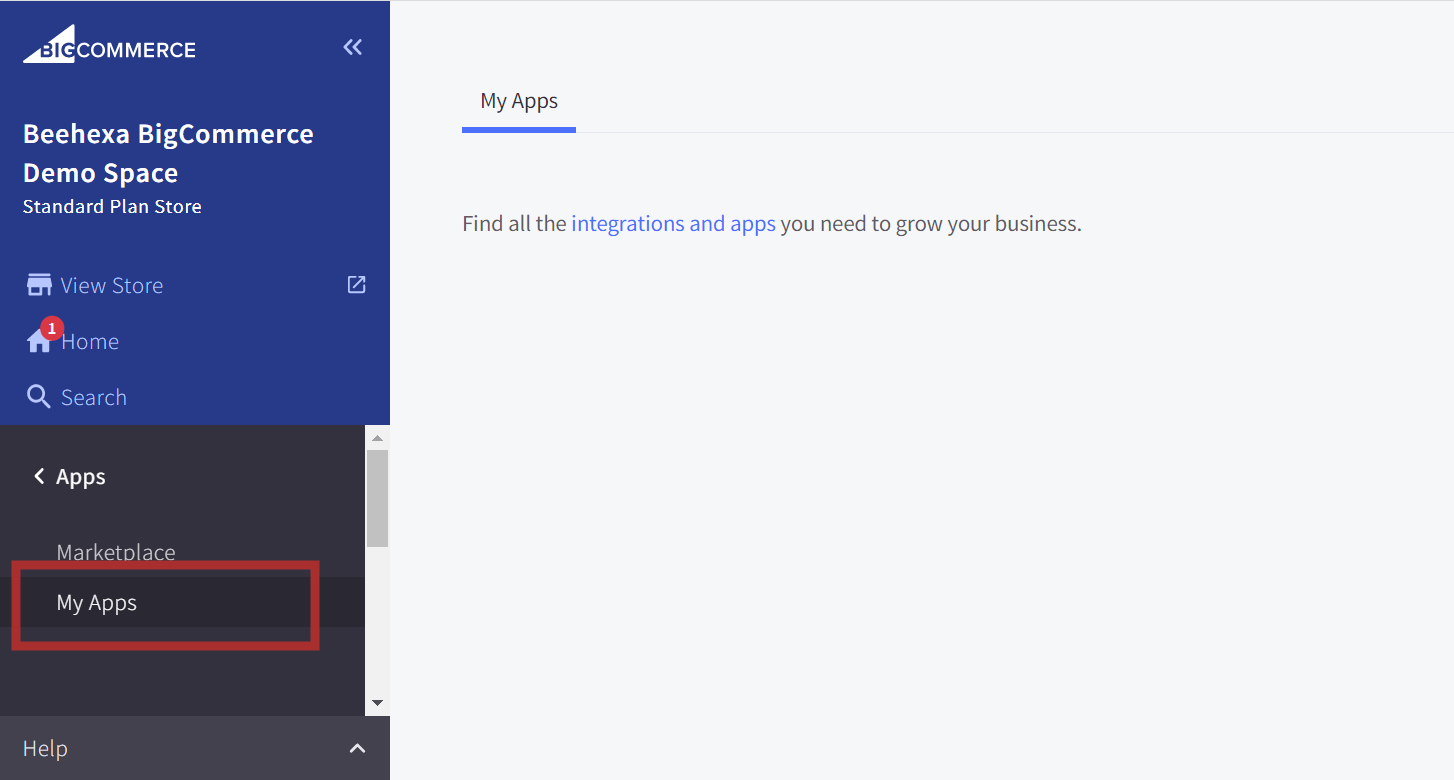Click the Search magnifying glass icon
This screenshot has width=1454, height=780.
pos(39,397)
